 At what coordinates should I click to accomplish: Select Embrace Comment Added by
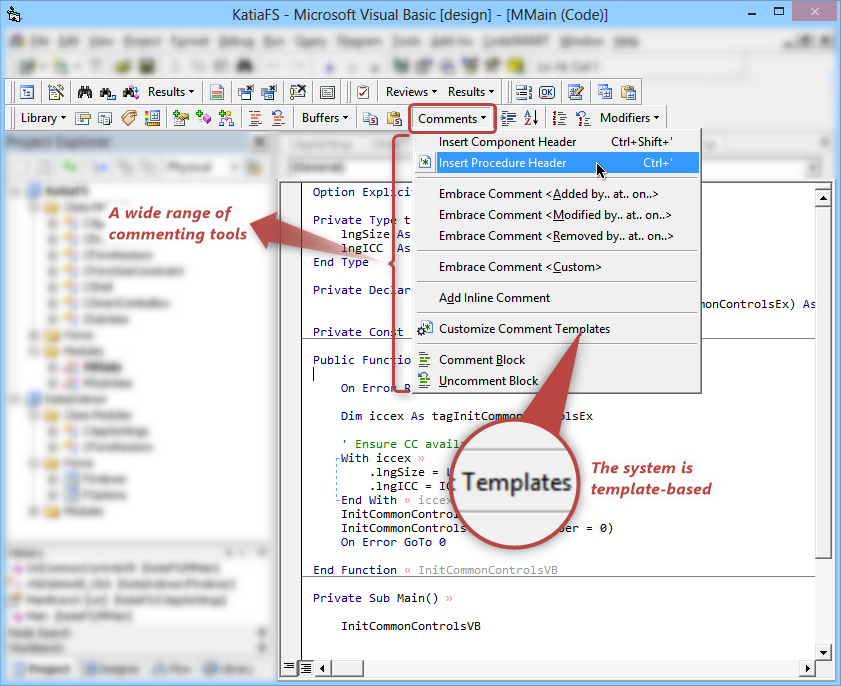tap(557, 194)
